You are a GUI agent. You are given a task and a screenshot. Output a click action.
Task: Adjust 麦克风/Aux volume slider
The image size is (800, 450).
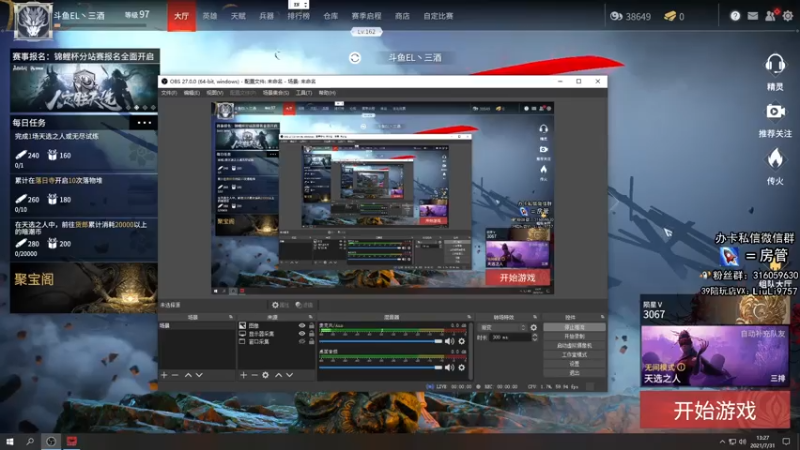[381, 341]
